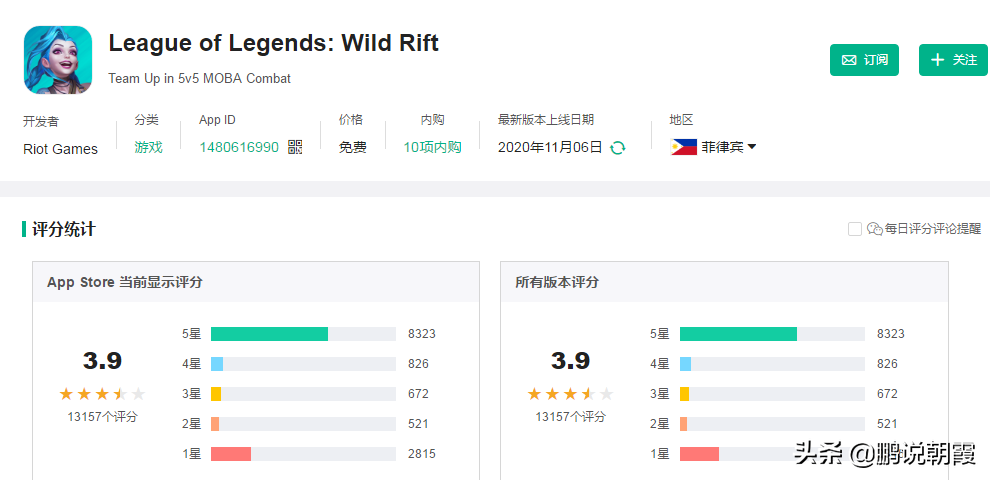The image size is (990, 480).
Task: Open the 游戏 category link
Action: [x=148, y=147]
